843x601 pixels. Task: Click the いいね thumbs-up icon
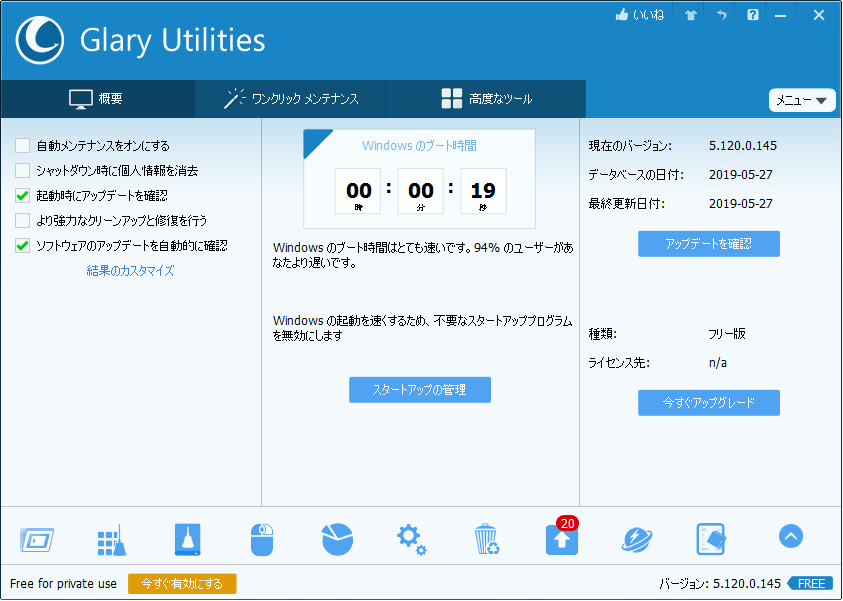(x=622, y=15)
